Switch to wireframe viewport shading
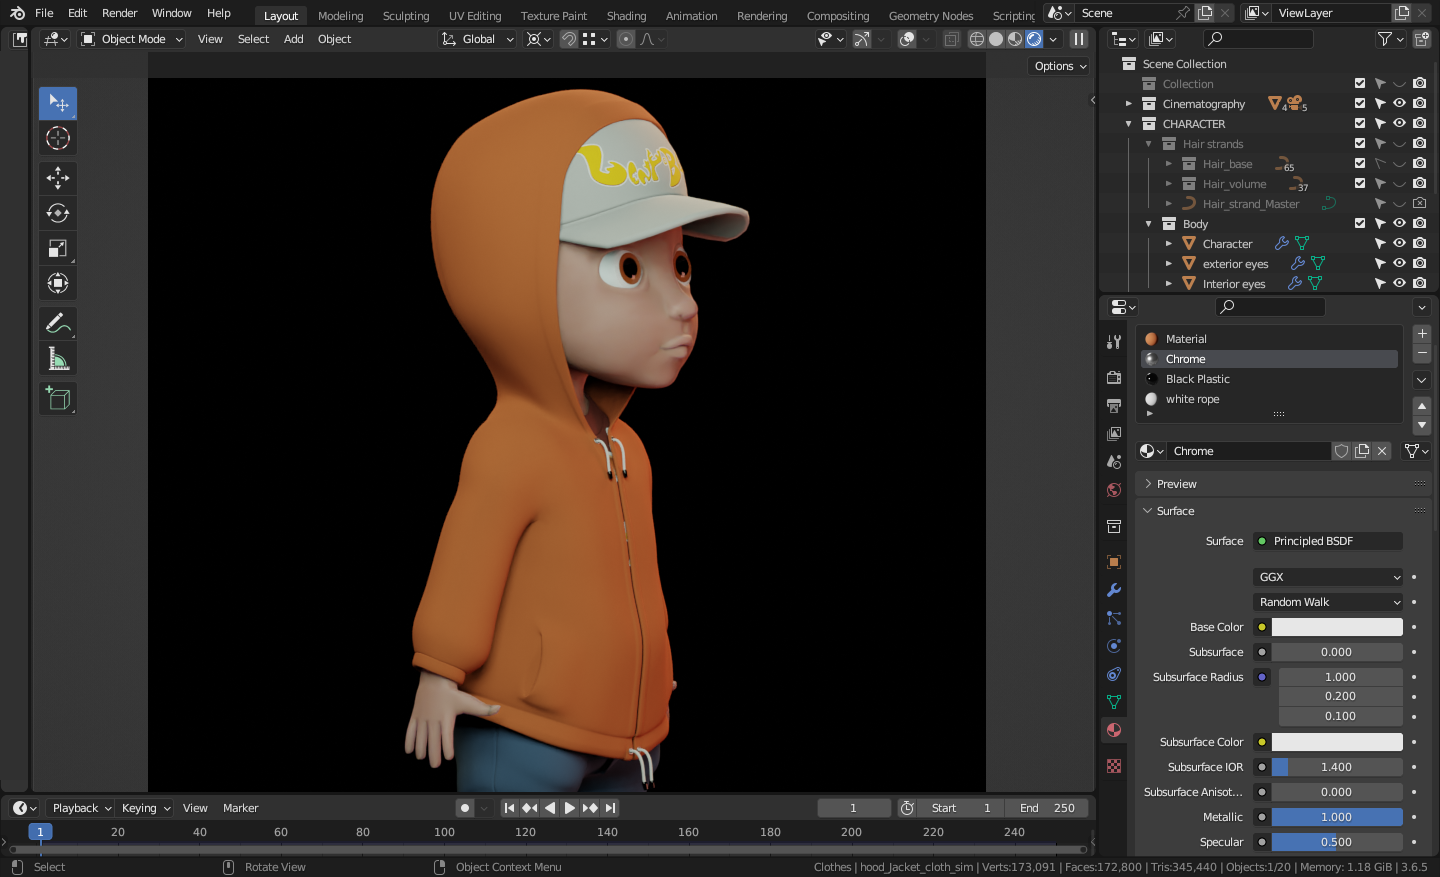The image size is (1440, 877). (977, 39)
